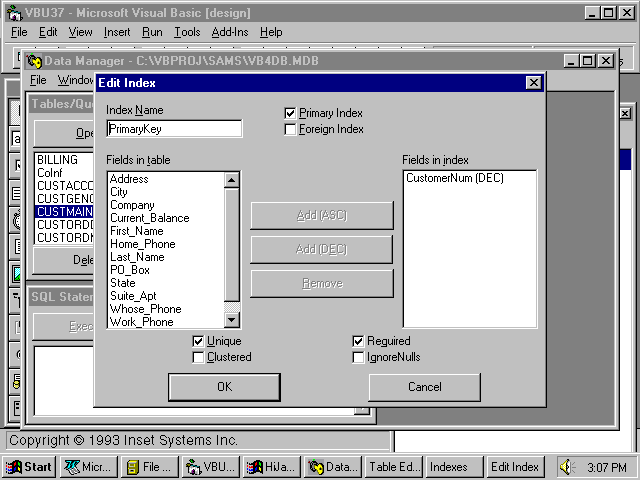Click the taskbar speaker volume icon
This screenshot has height=480, width=640.
click(x=567, y=467)
